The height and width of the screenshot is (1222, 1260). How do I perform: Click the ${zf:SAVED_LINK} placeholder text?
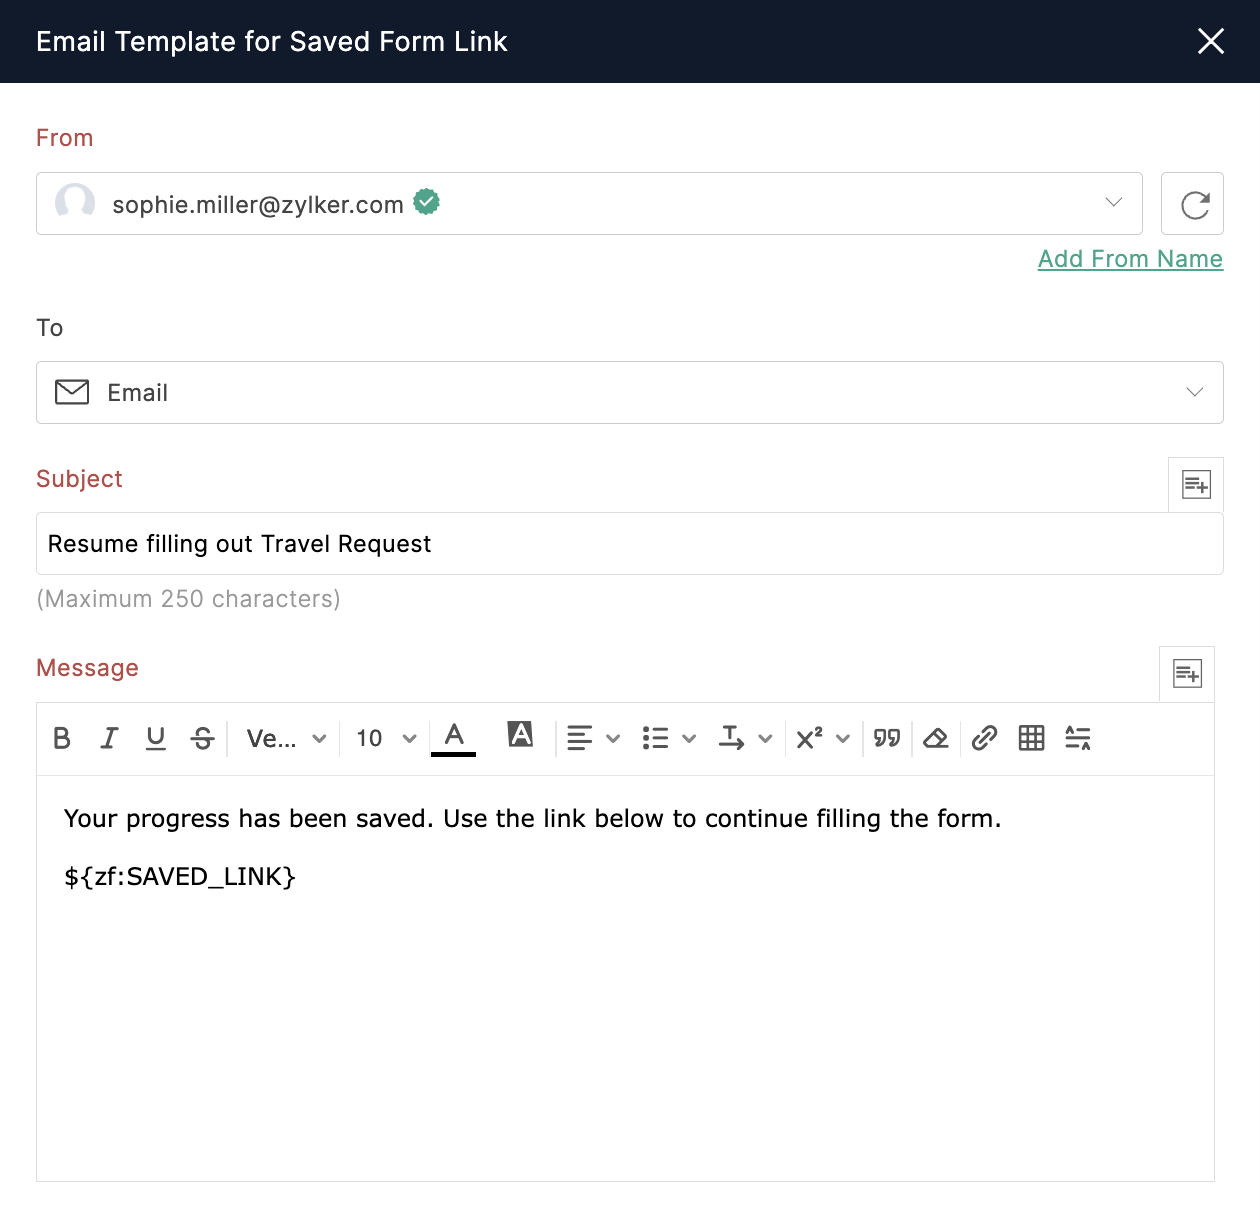pos(180,877)
